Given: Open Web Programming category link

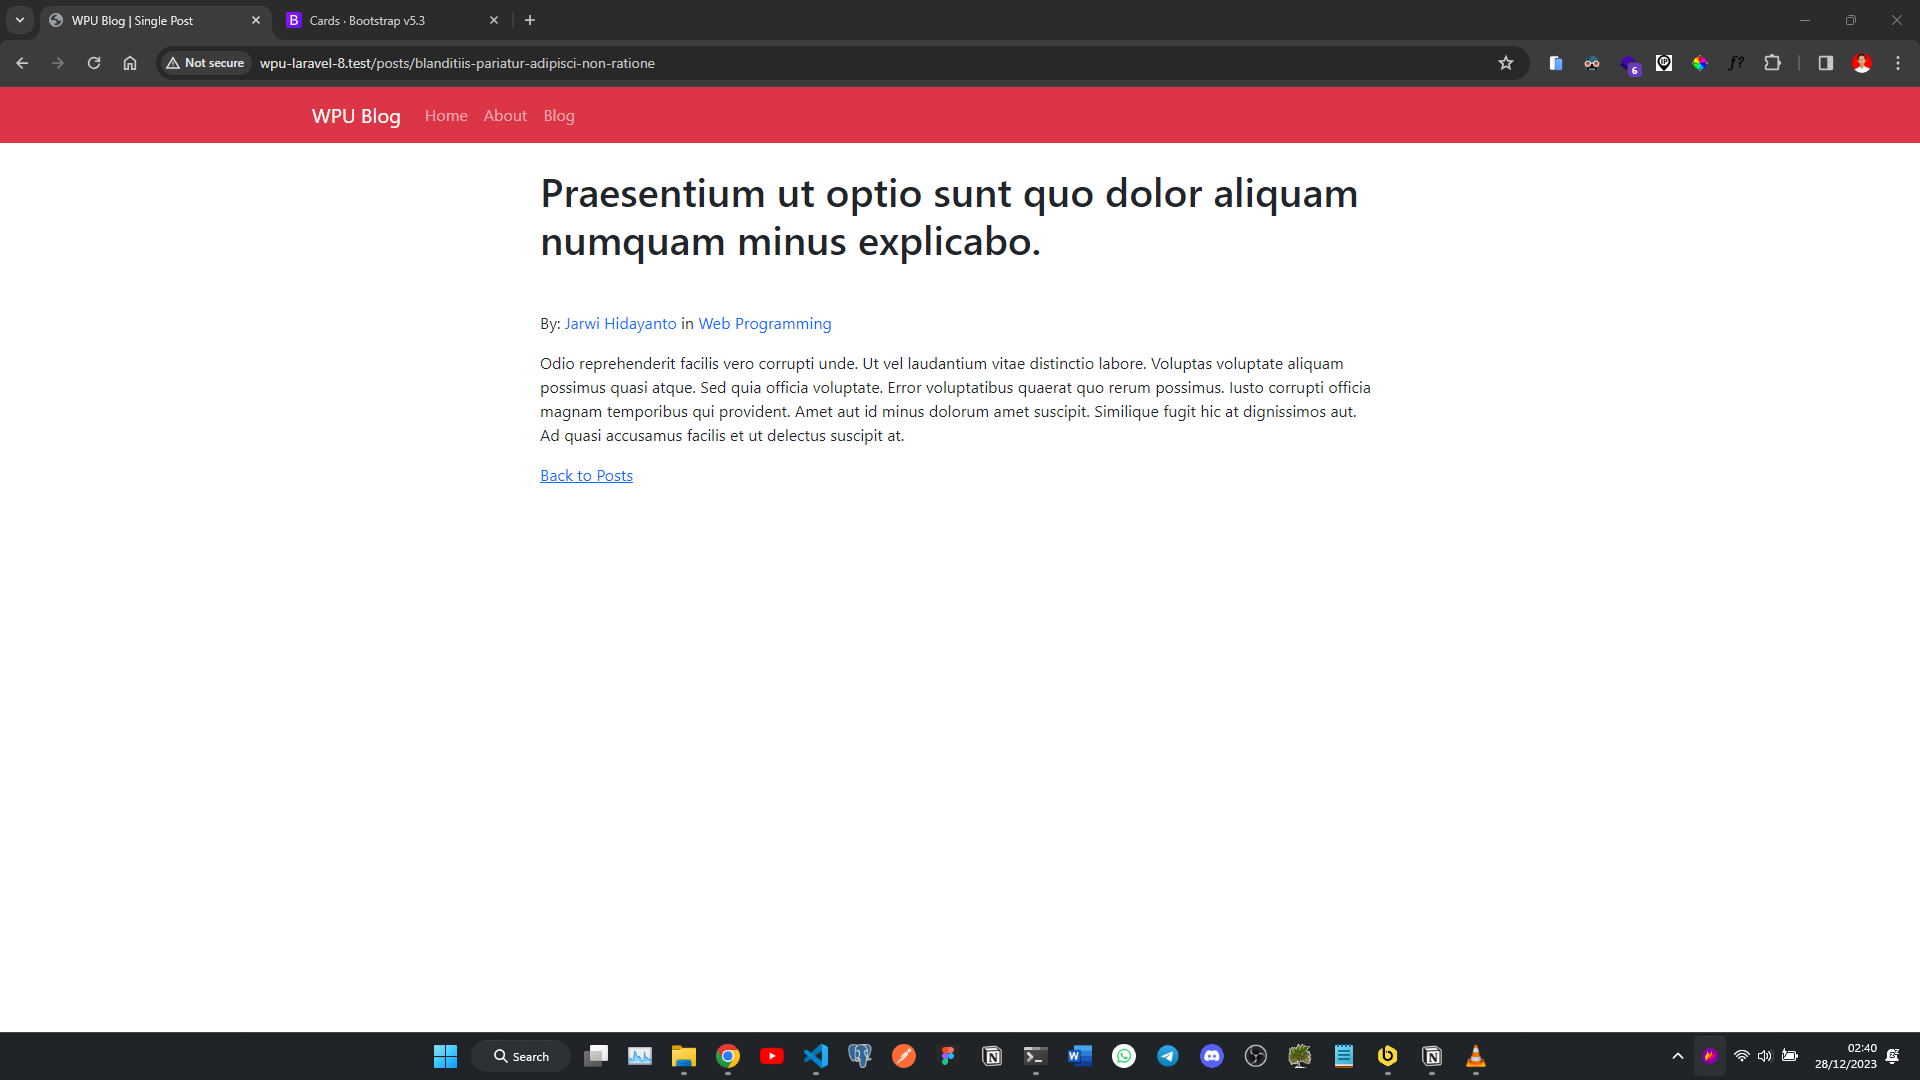Looking at the screenshot, I should [x=764, y=324].
